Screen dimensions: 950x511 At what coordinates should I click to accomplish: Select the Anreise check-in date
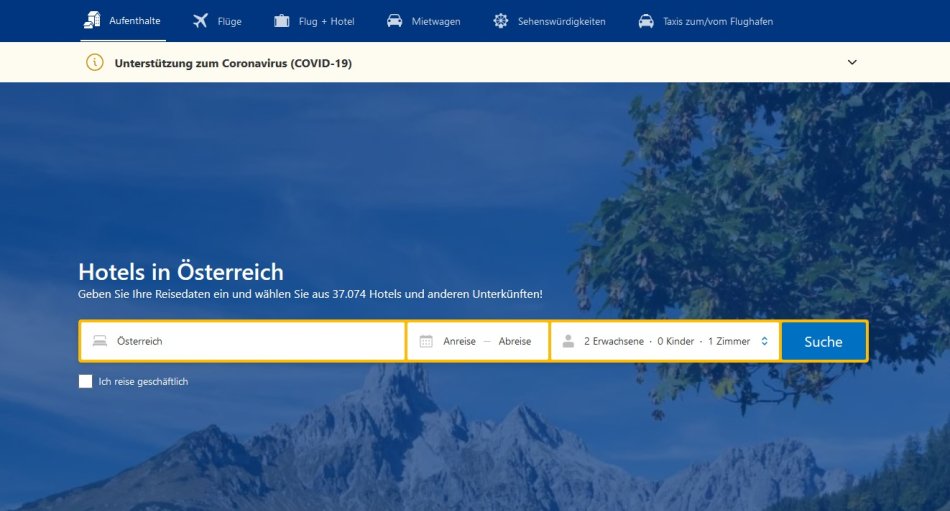click(459, 341)
